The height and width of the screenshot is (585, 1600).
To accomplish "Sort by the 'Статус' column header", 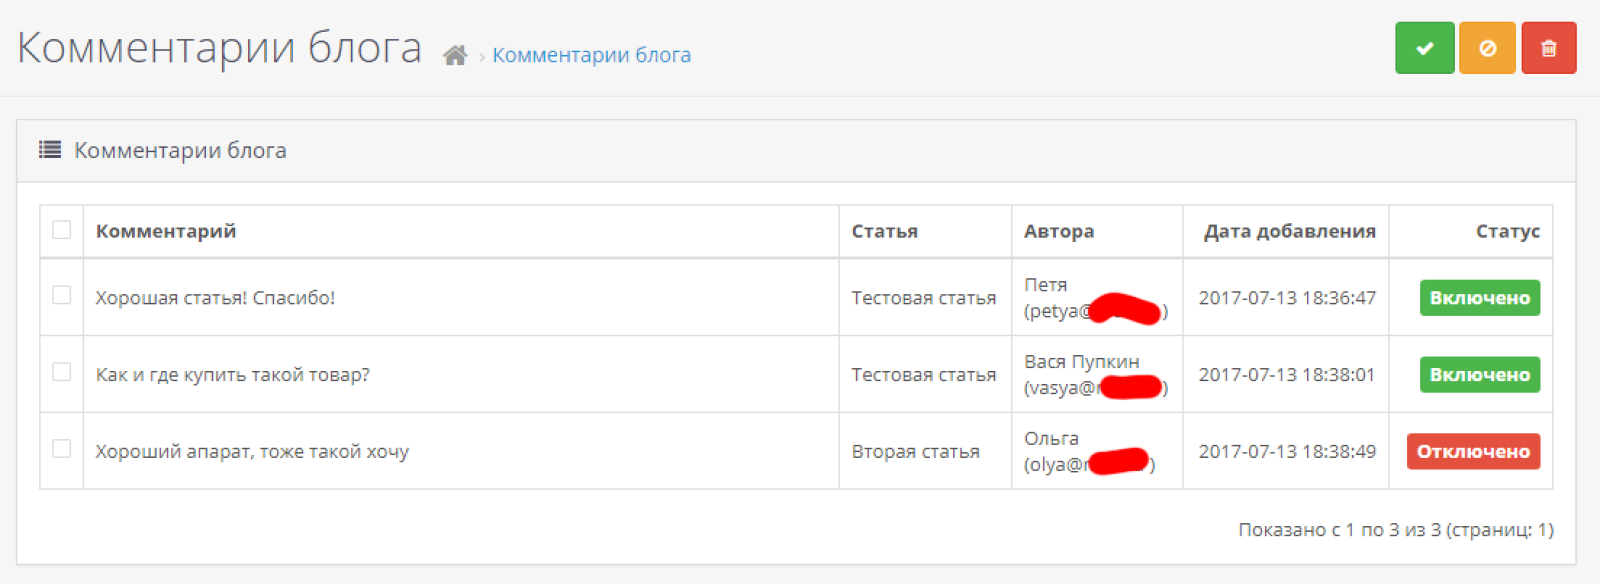I will [x=1508, y=231].
